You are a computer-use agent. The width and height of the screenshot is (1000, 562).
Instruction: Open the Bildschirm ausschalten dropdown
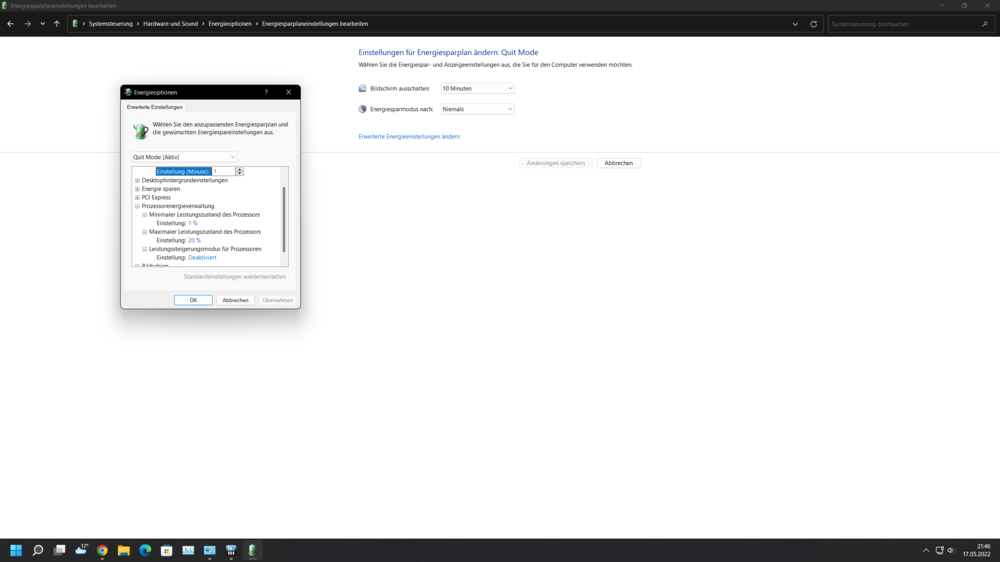click(477, 89)
